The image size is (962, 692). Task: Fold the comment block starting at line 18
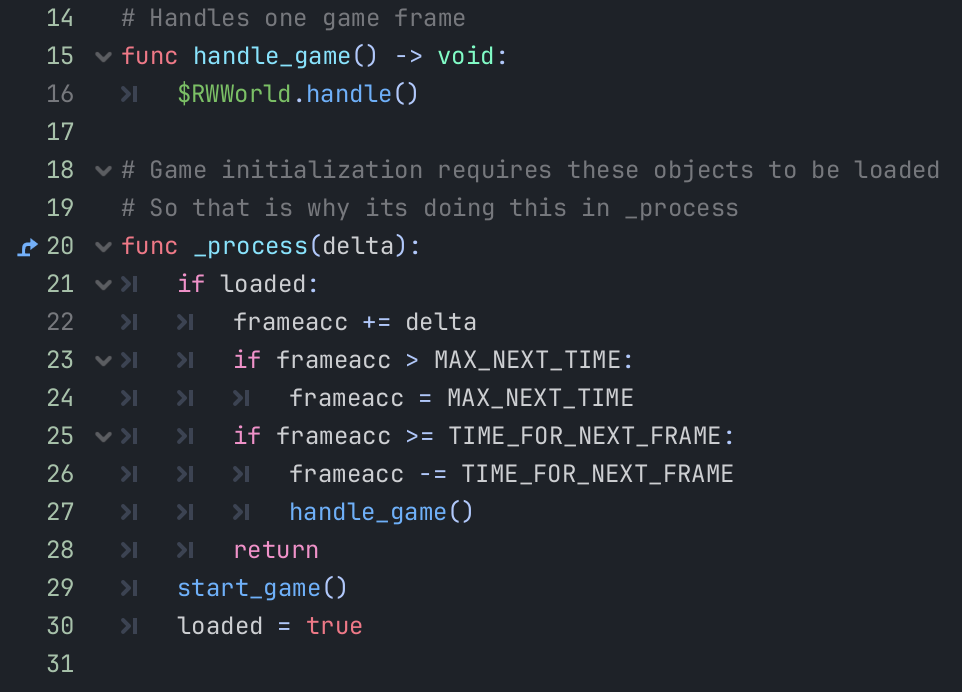coord(103,170)
